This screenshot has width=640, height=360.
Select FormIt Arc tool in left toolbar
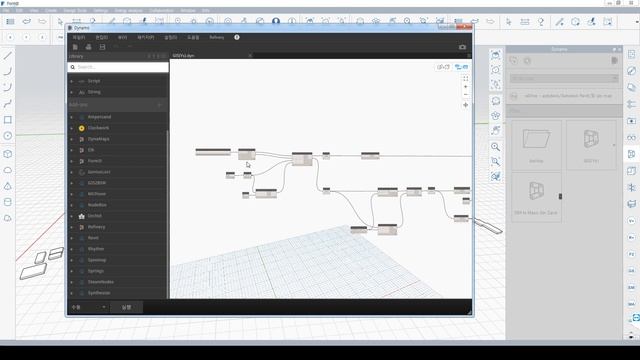click(x=7, y=71)
